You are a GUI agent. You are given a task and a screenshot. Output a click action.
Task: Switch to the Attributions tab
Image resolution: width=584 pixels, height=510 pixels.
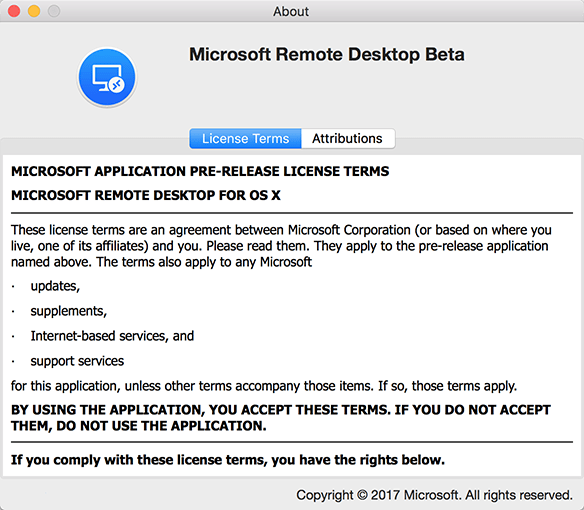[x=348, y=139]
